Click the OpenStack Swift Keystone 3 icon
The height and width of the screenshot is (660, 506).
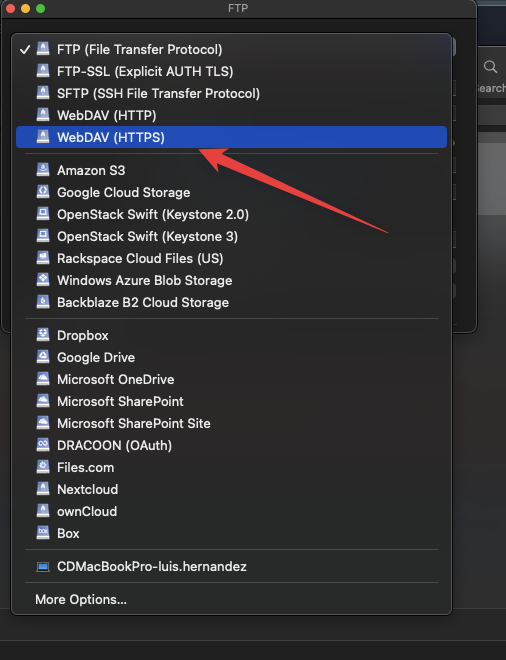click(x=43, y=236)
